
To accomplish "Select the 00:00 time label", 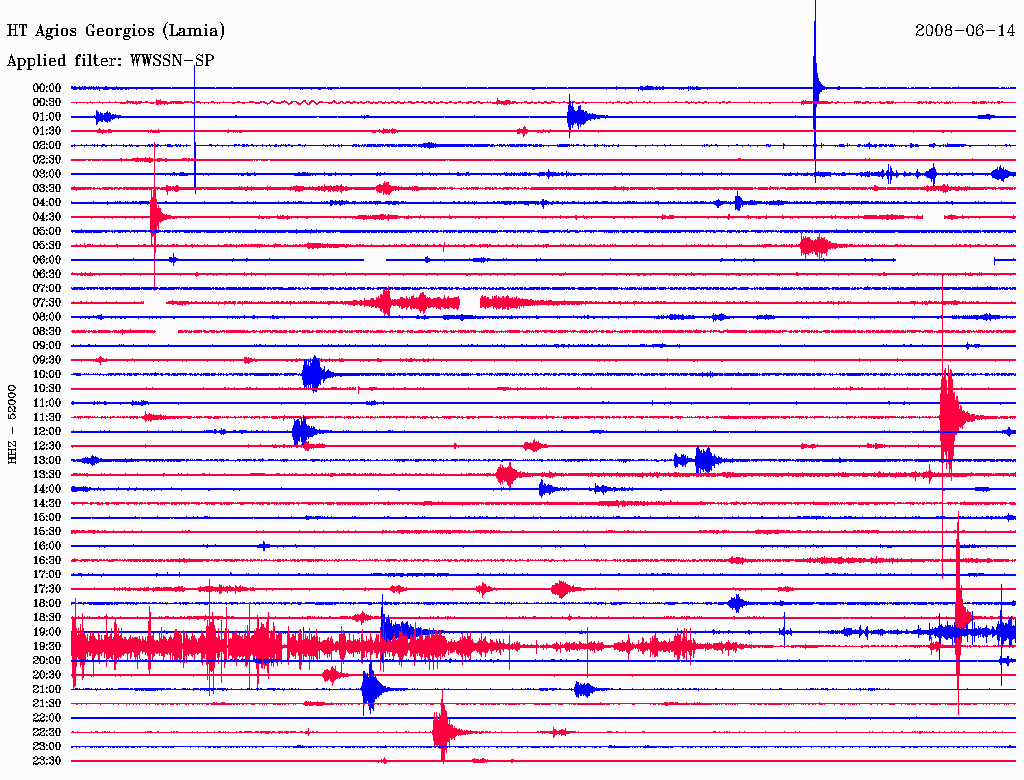I will (47, 88).
